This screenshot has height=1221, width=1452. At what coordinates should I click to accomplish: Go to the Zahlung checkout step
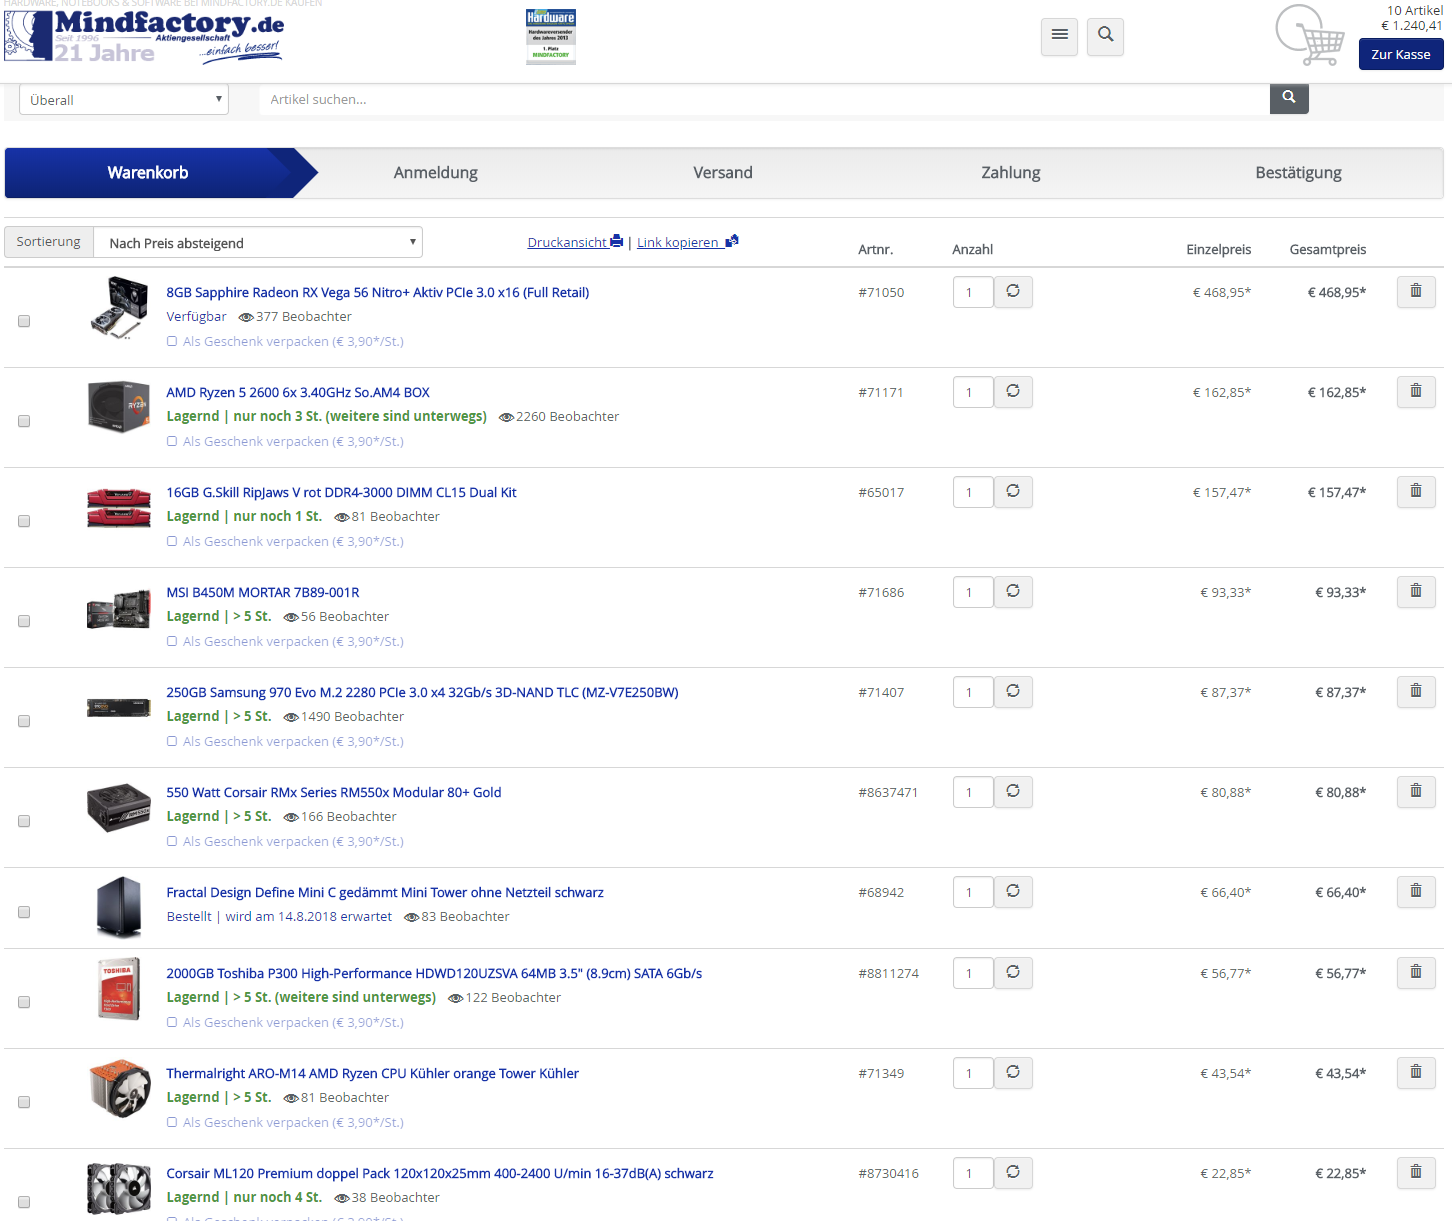(1011, 173)
